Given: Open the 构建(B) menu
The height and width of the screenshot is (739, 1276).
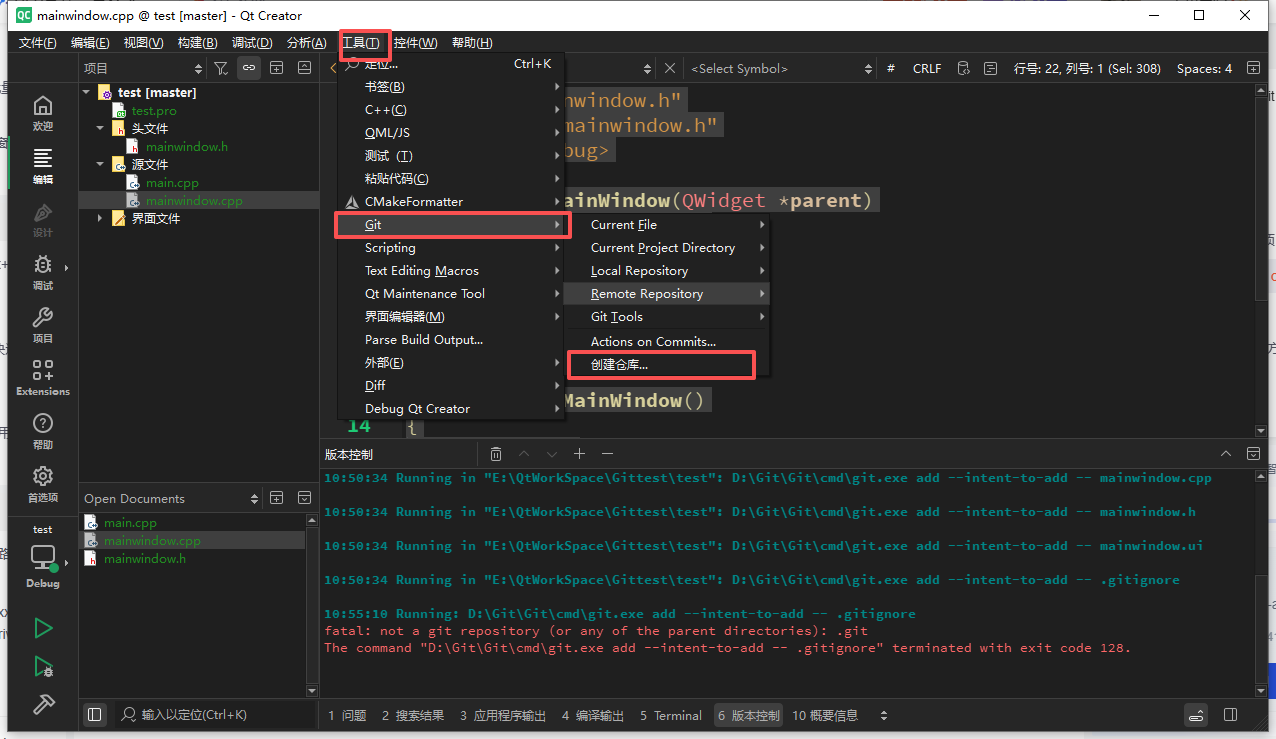Looking at the screenshot, I should coord(197,42).
